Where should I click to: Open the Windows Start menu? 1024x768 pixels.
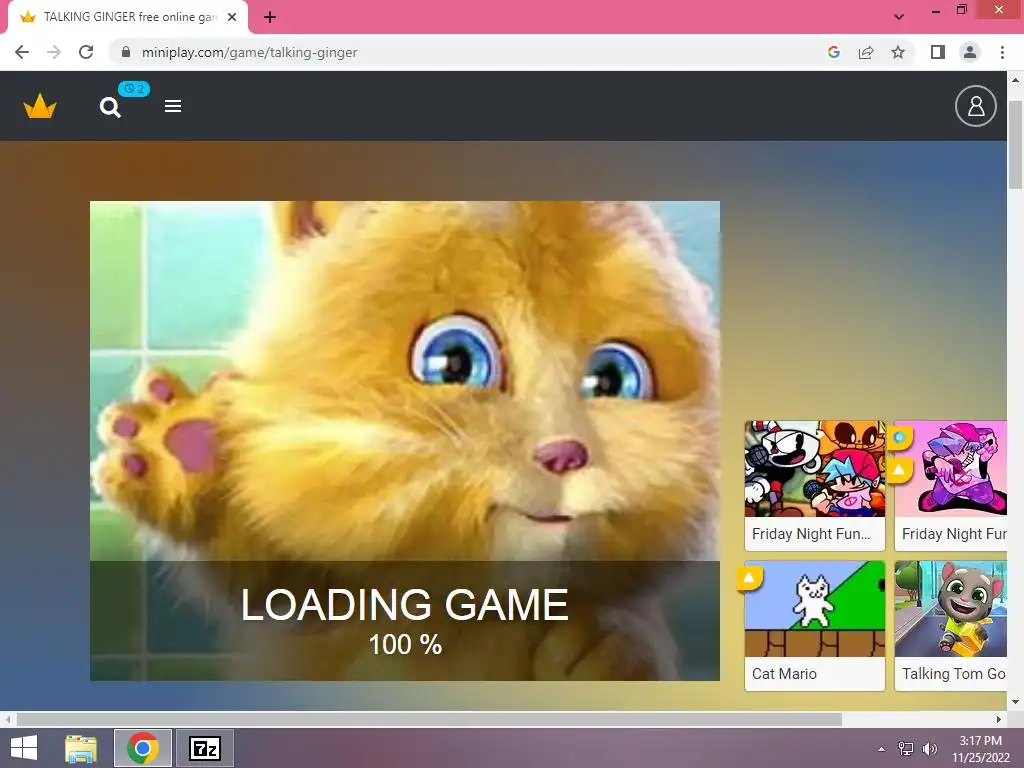pyautogui.click(x=24, y=748)
